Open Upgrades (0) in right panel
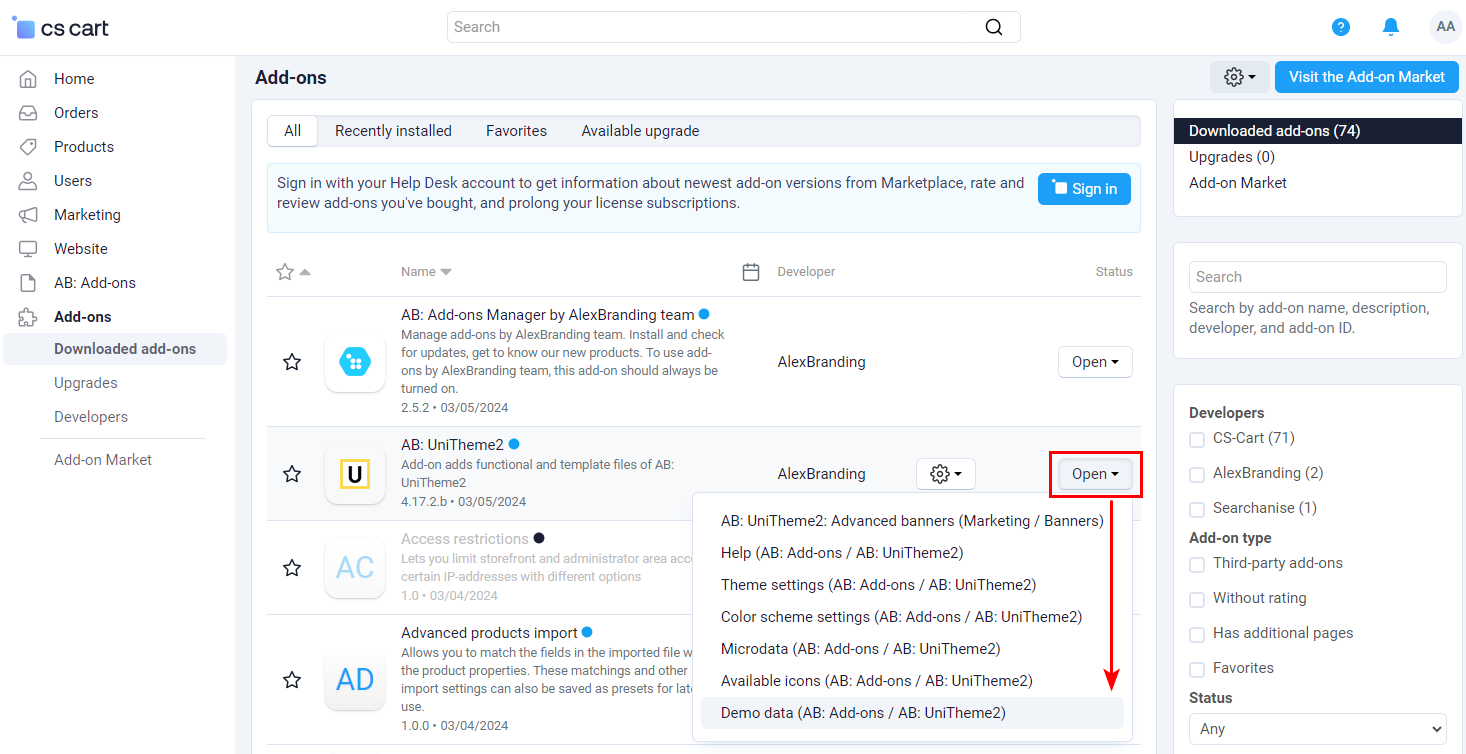 (x=1232, y=157)
